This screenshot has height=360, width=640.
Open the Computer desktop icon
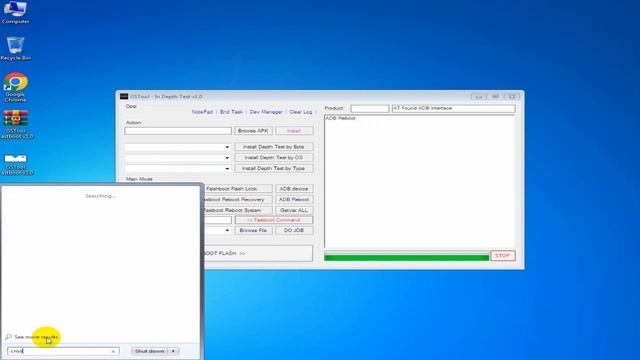coord(15,12)
